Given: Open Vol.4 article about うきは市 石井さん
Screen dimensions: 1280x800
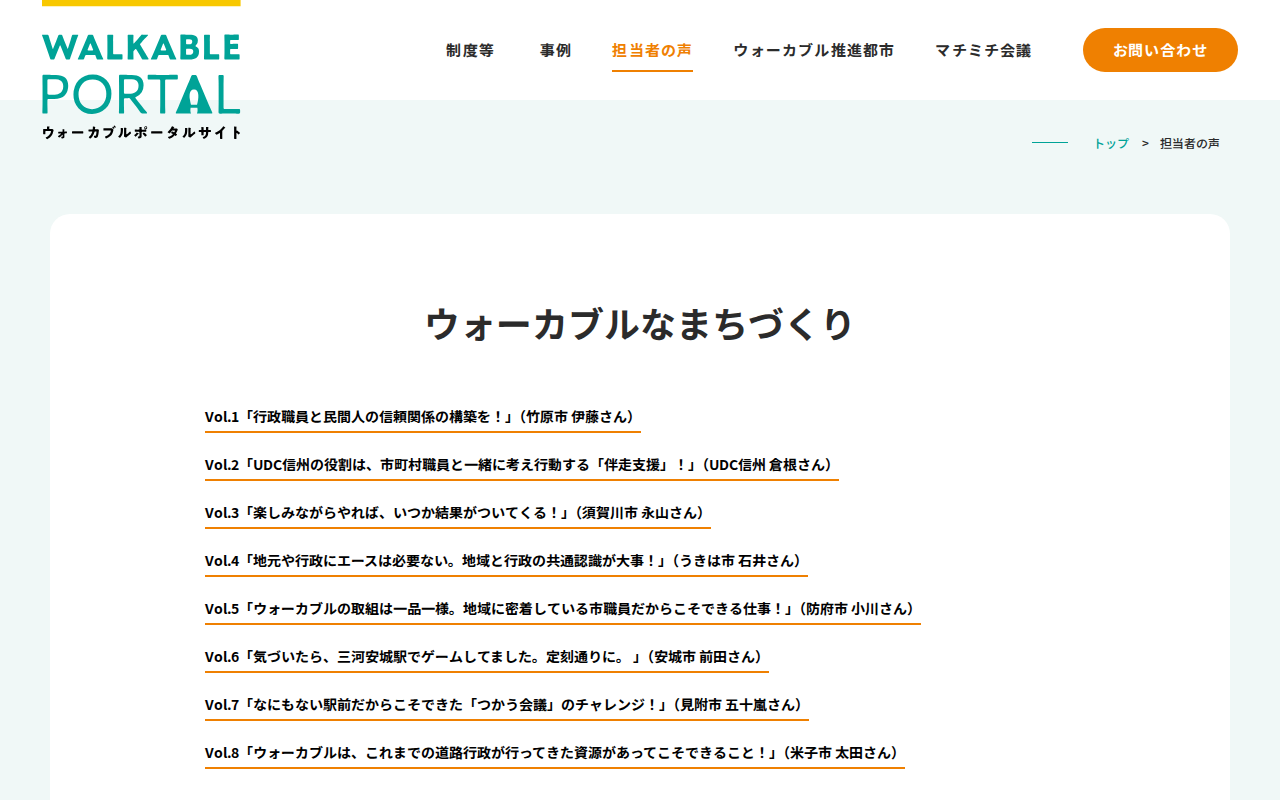Looking at the screenshot, I should [x=506, y=561].
